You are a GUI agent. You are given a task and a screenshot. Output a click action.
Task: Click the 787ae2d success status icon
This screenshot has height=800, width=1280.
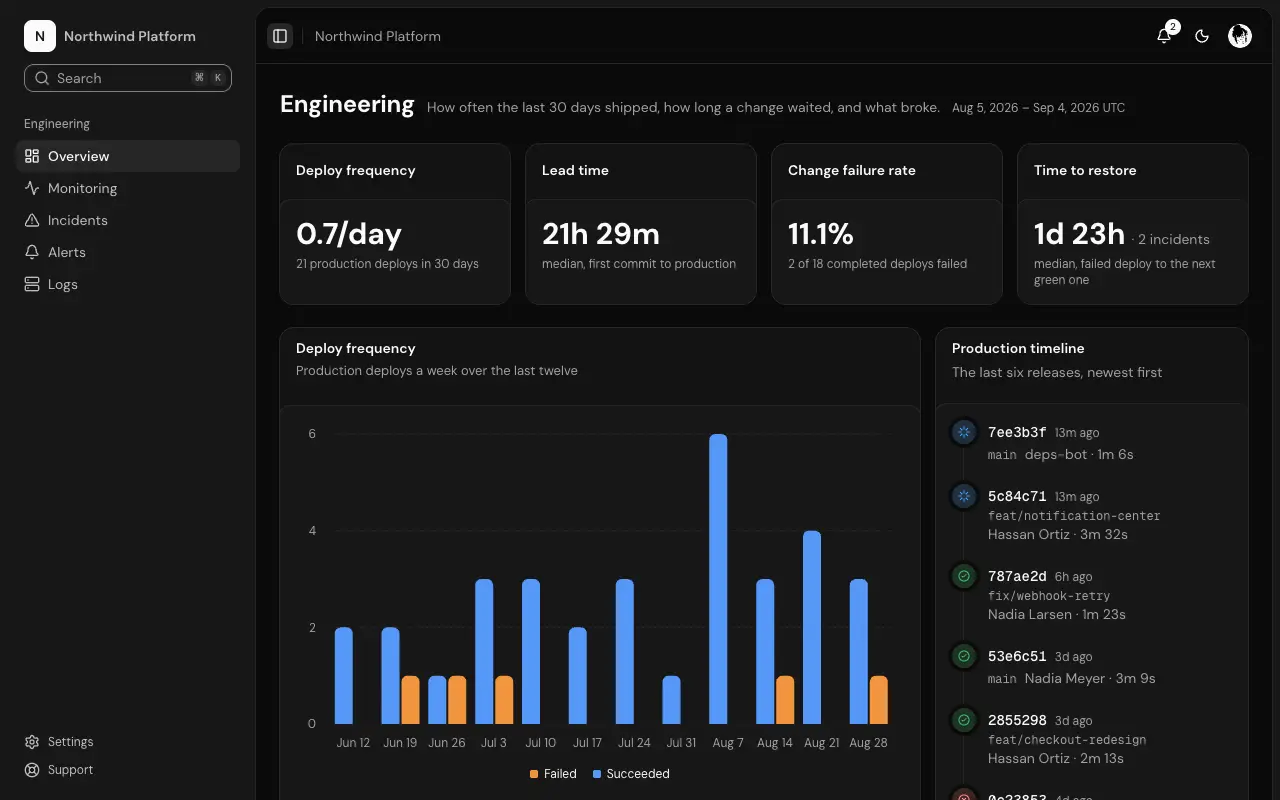[964, 576]
